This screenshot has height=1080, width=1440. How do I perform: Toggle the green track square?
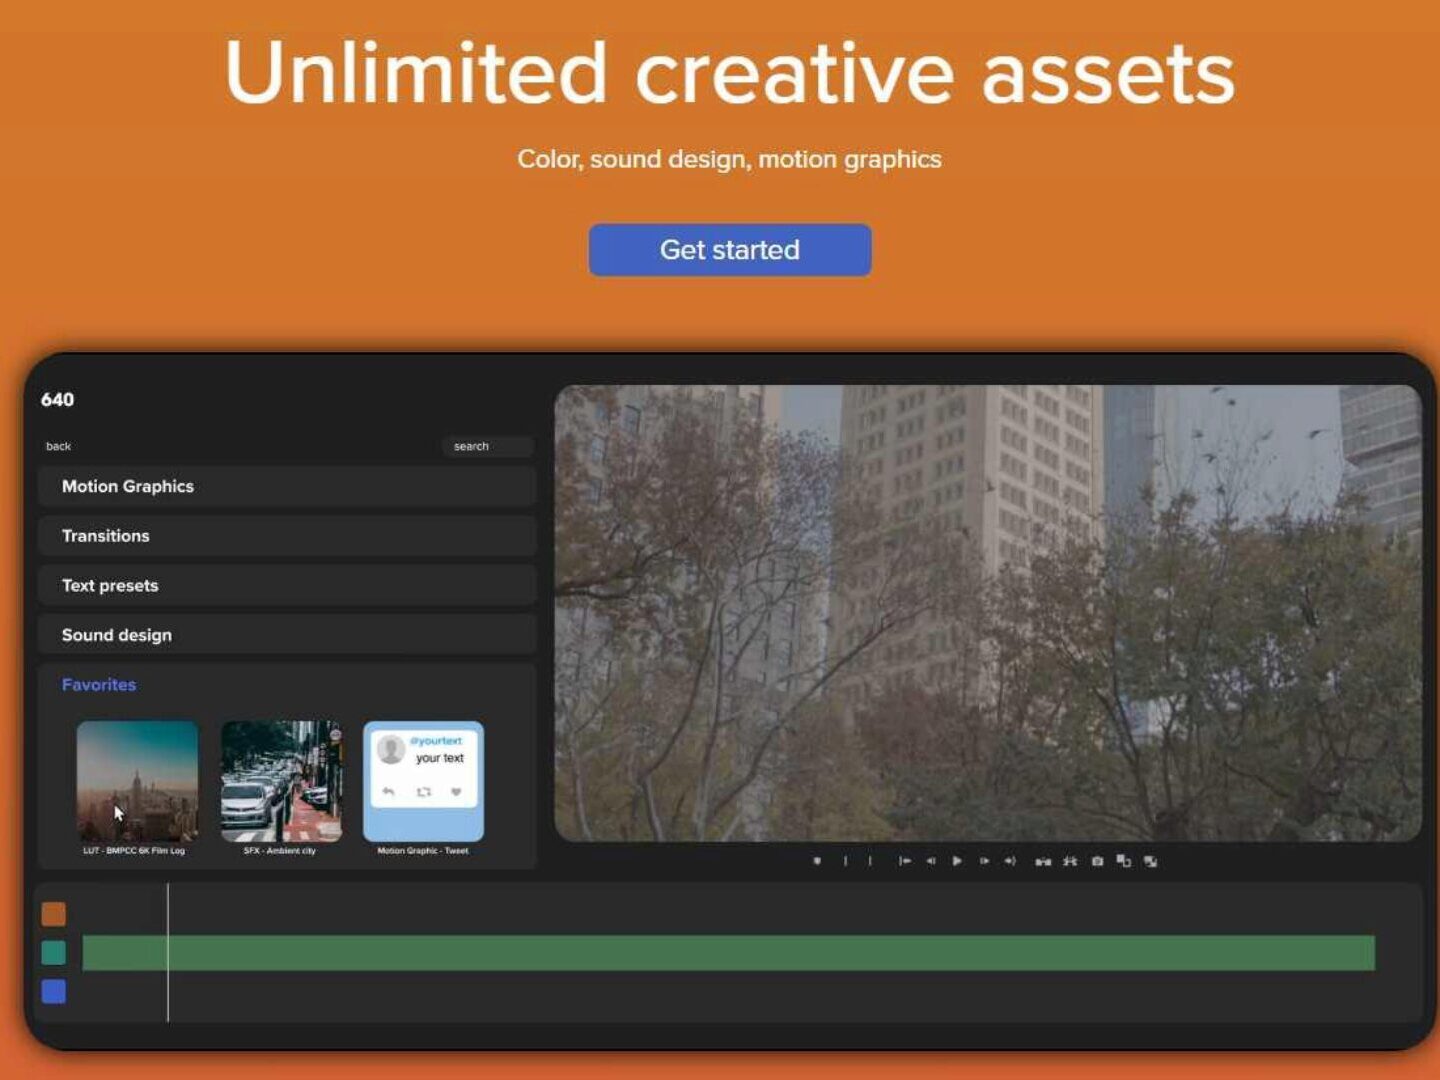[x=54, y=953]
